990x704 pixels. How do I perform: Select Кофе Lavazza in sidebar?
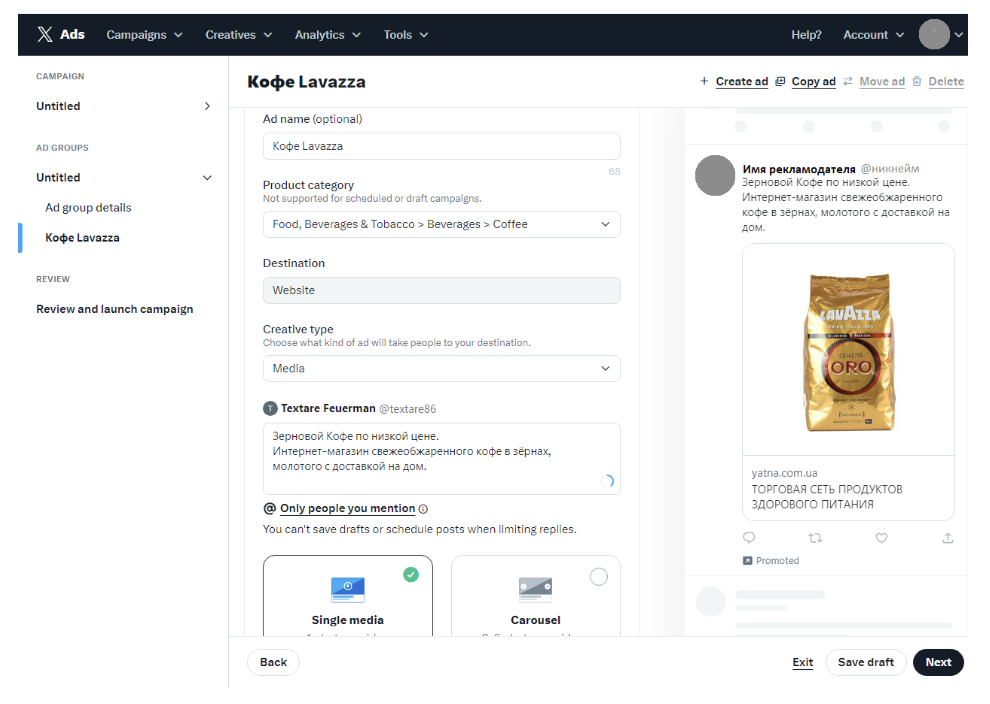82,238
